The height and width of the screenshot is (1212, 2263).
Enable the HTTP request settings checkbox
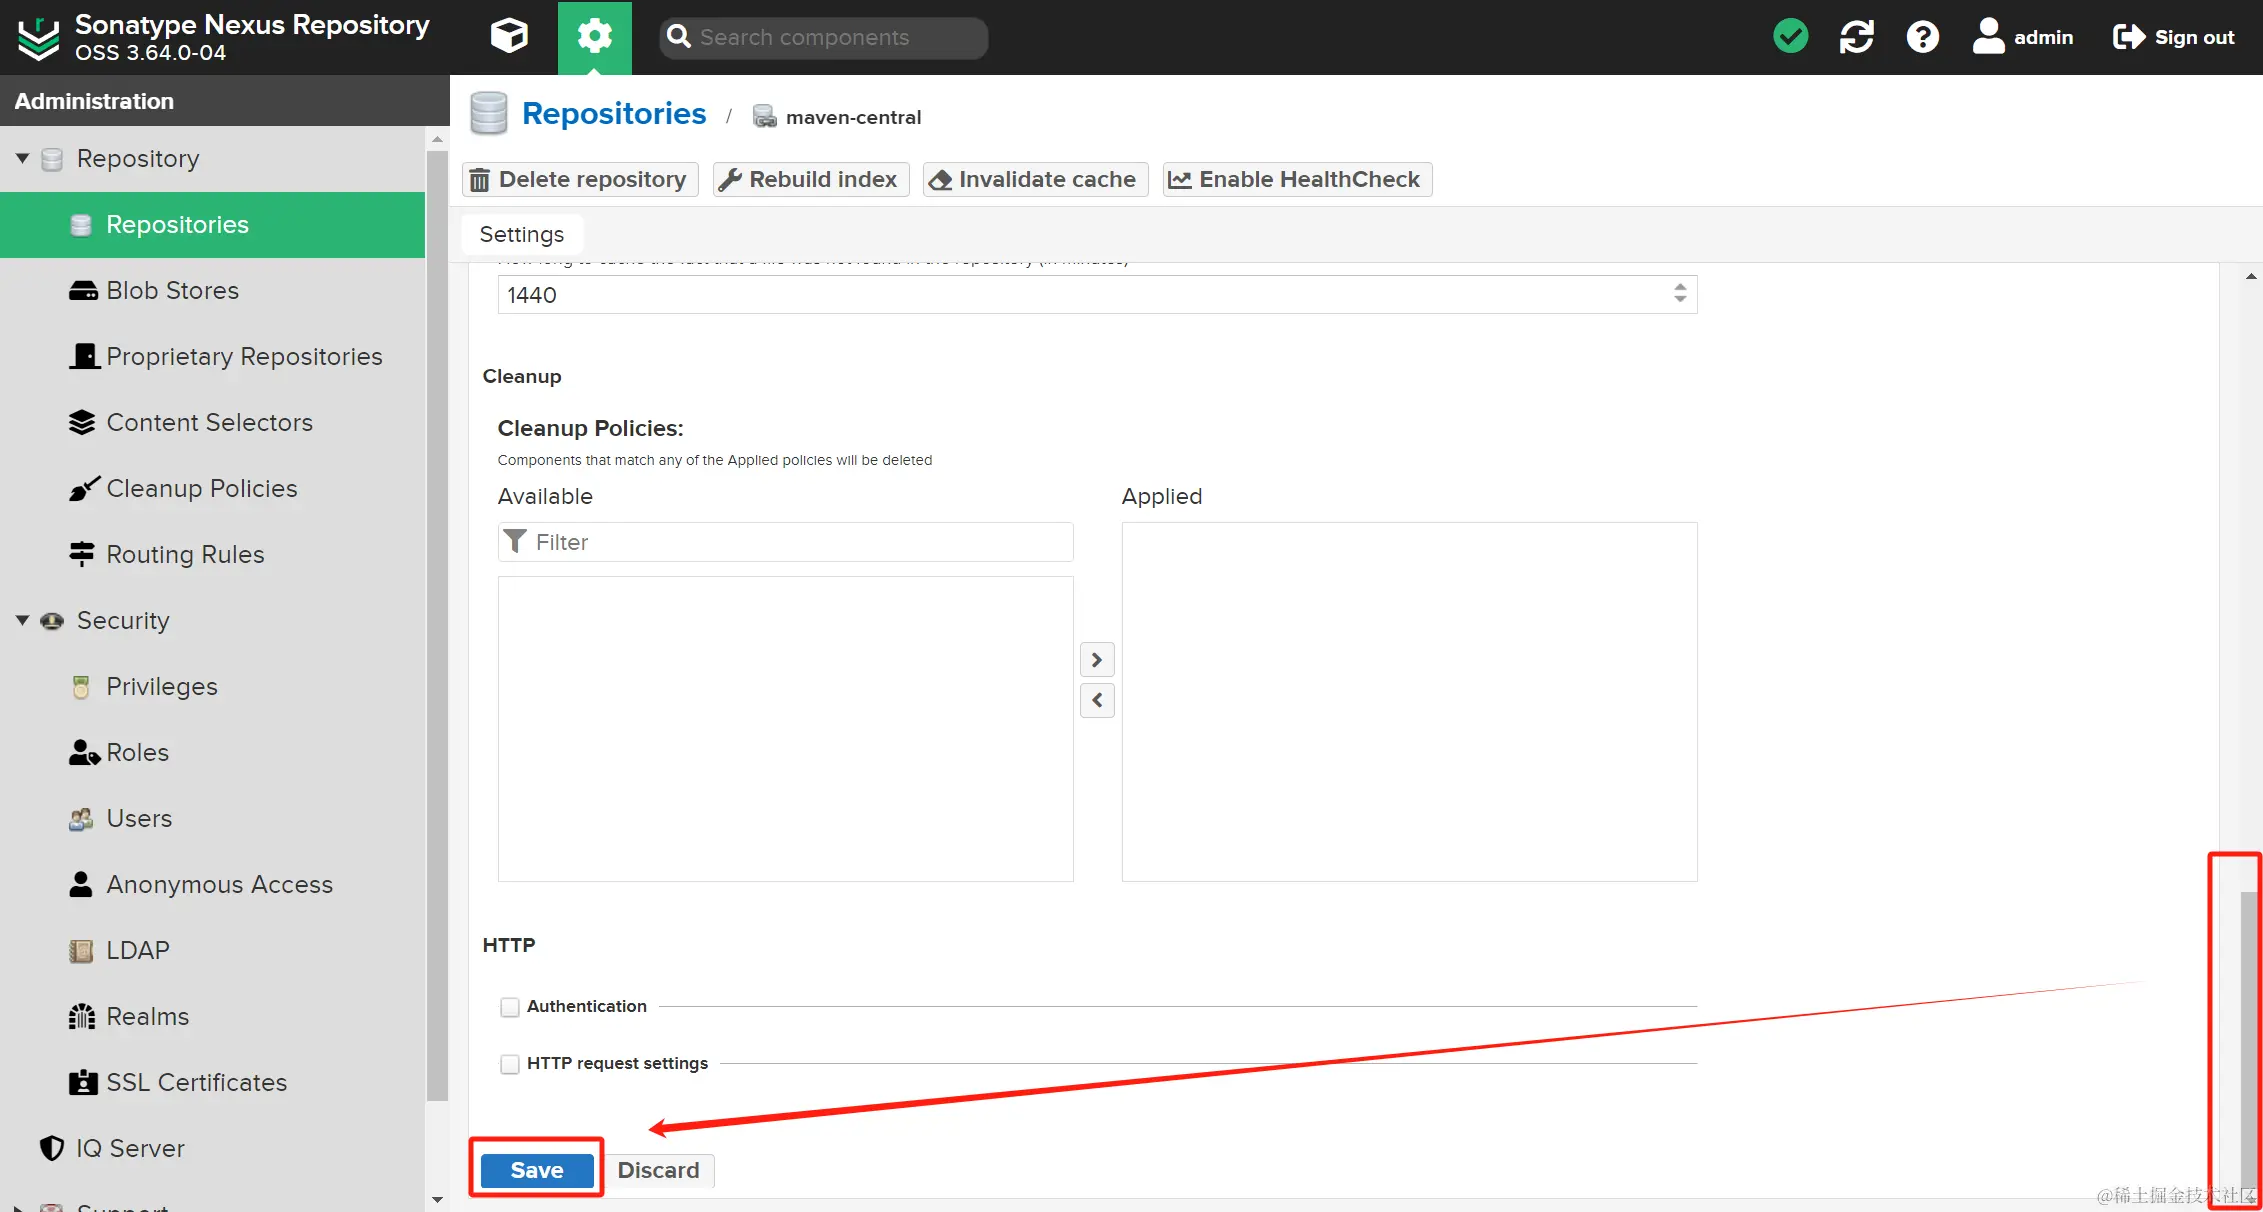[x=510, y=1064]
